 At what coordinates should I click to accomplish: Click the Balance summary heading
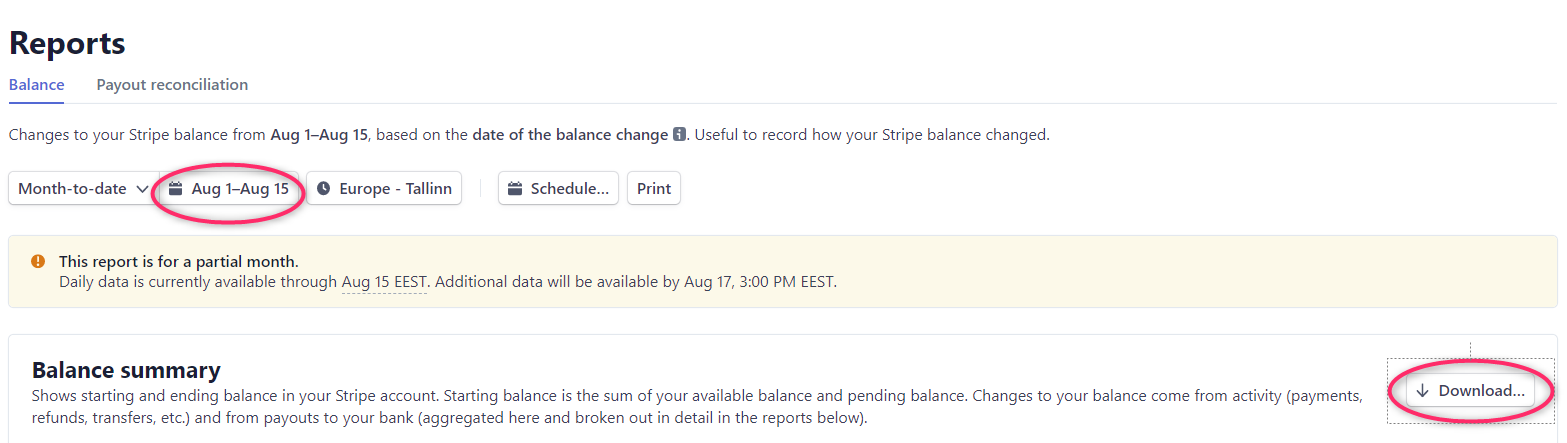click(126, 370)
